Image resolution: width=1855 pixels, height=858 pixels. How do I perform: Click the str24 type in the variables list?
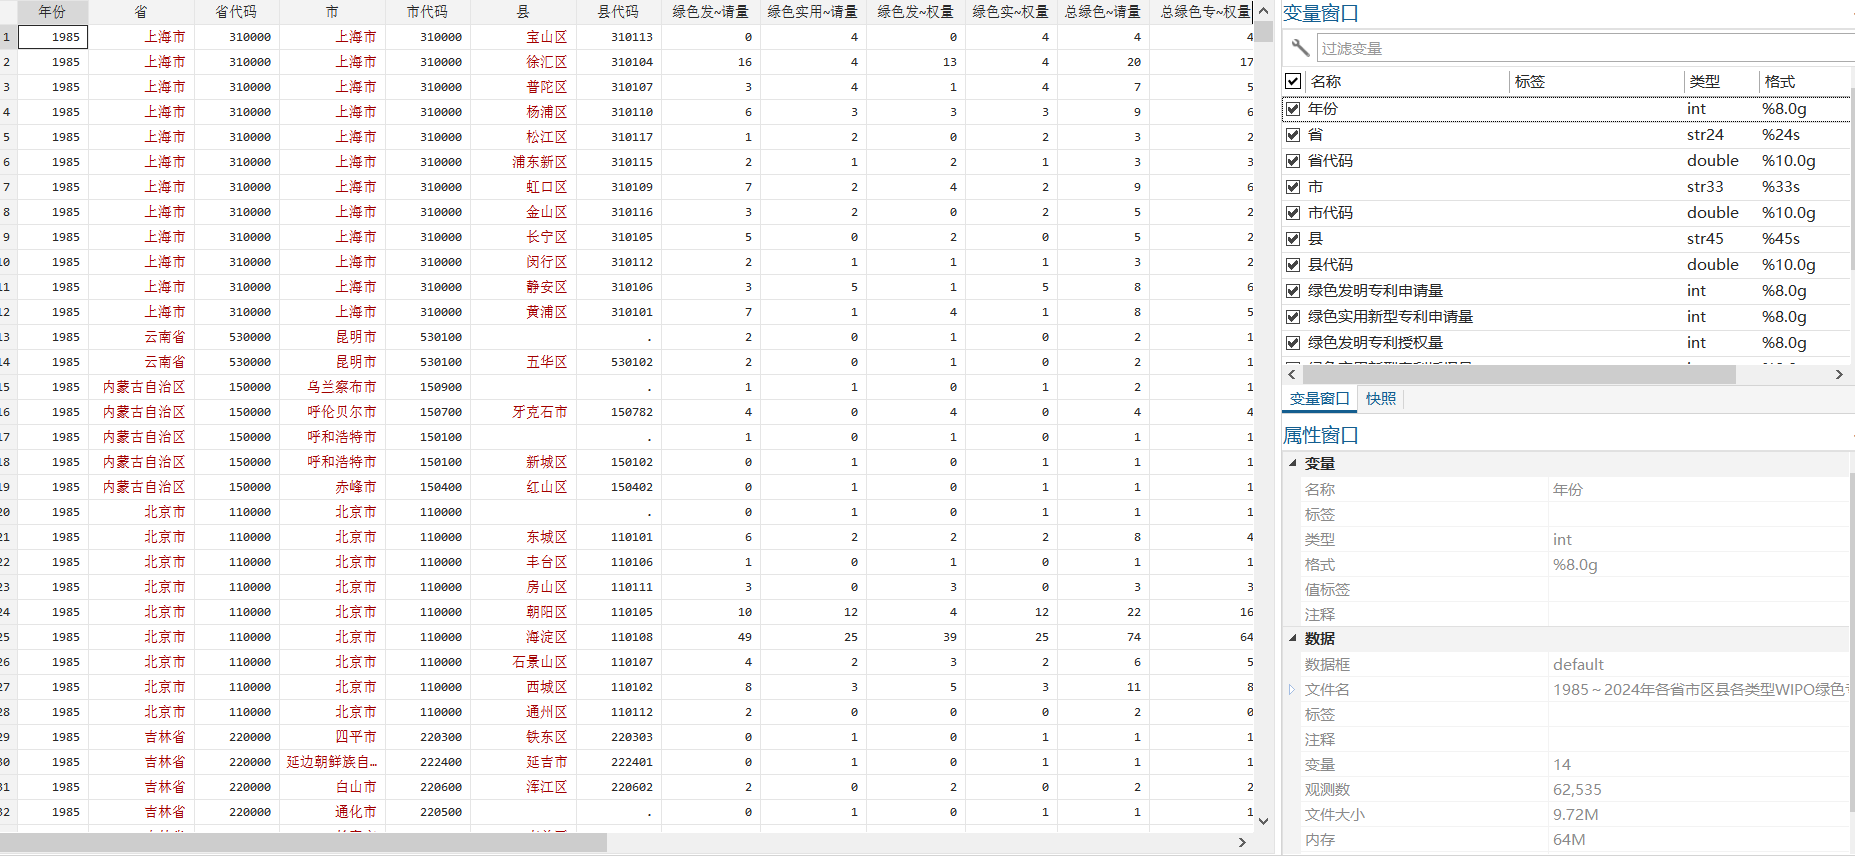tap(1705, 135)
